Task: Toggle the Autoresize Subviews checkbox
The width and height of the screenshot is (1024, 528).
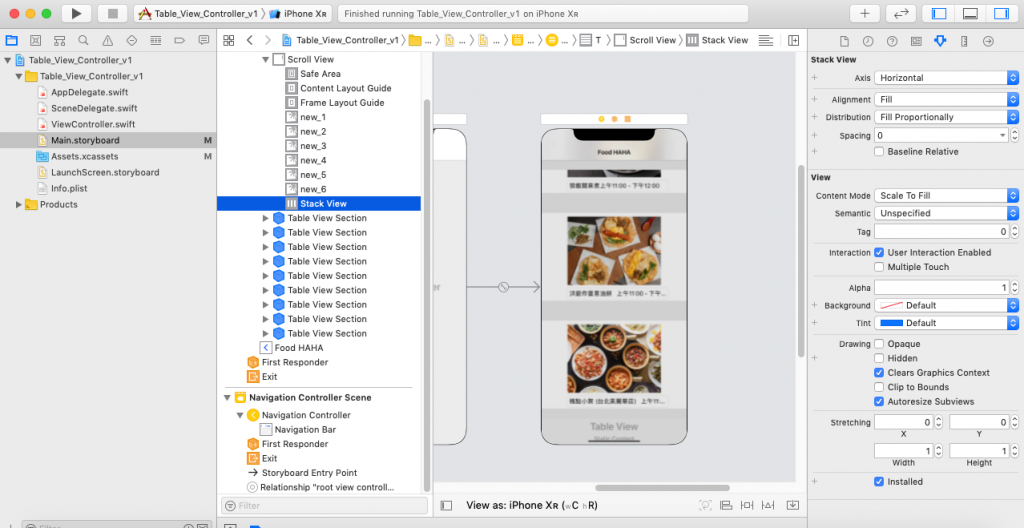Action: tap(879, 401)
